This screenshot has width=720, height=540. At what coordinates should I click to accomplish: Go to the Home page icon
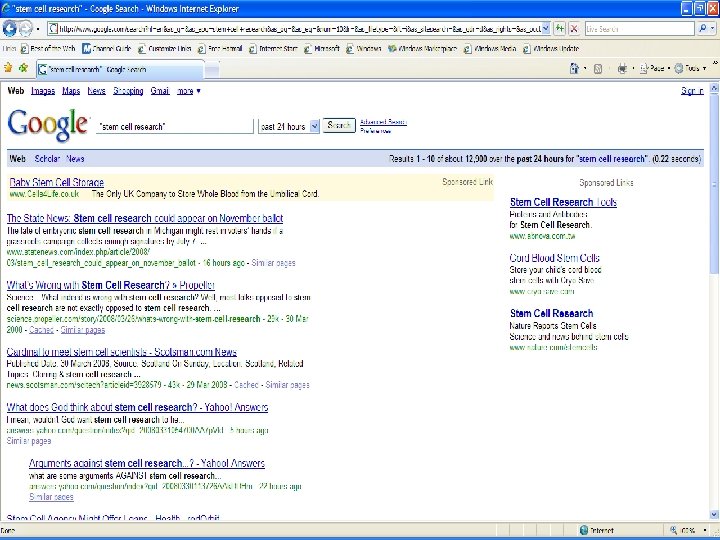(574, 68)
